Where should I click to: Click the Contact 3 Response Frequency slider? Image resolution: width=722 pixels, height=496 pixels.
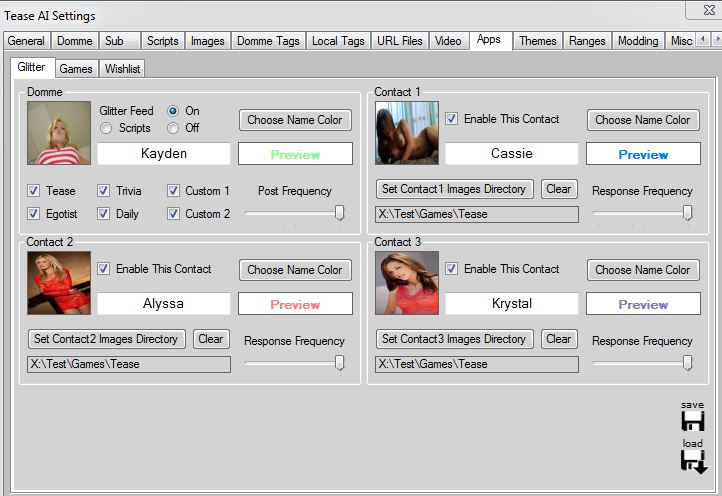pos(643,363)
